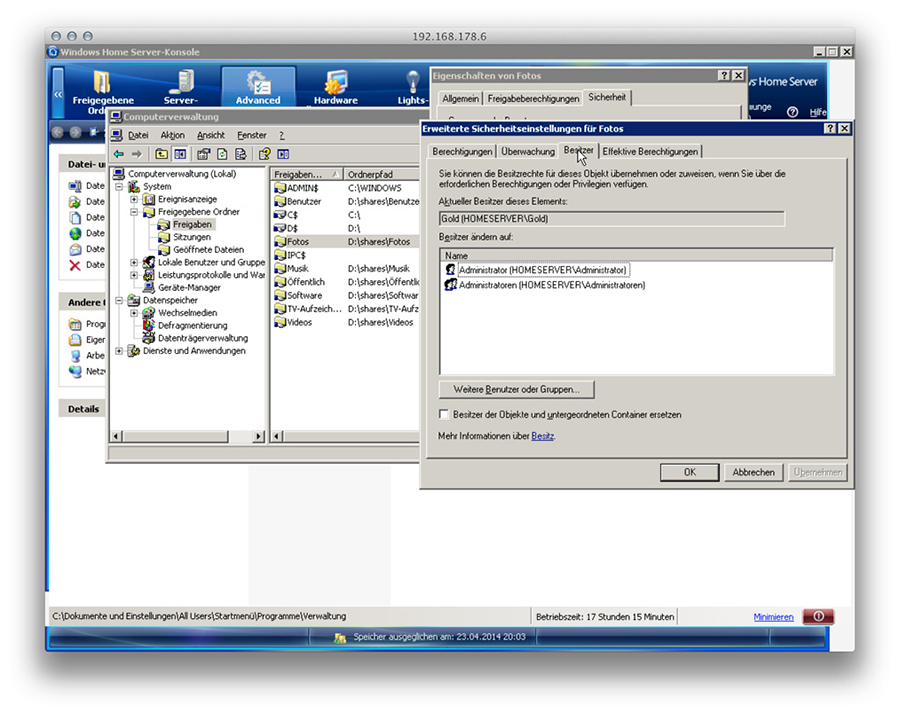Open the Advanced tab icon in console
The width and height of the screenshot is (900, 714).
click(x=258, y=85)
